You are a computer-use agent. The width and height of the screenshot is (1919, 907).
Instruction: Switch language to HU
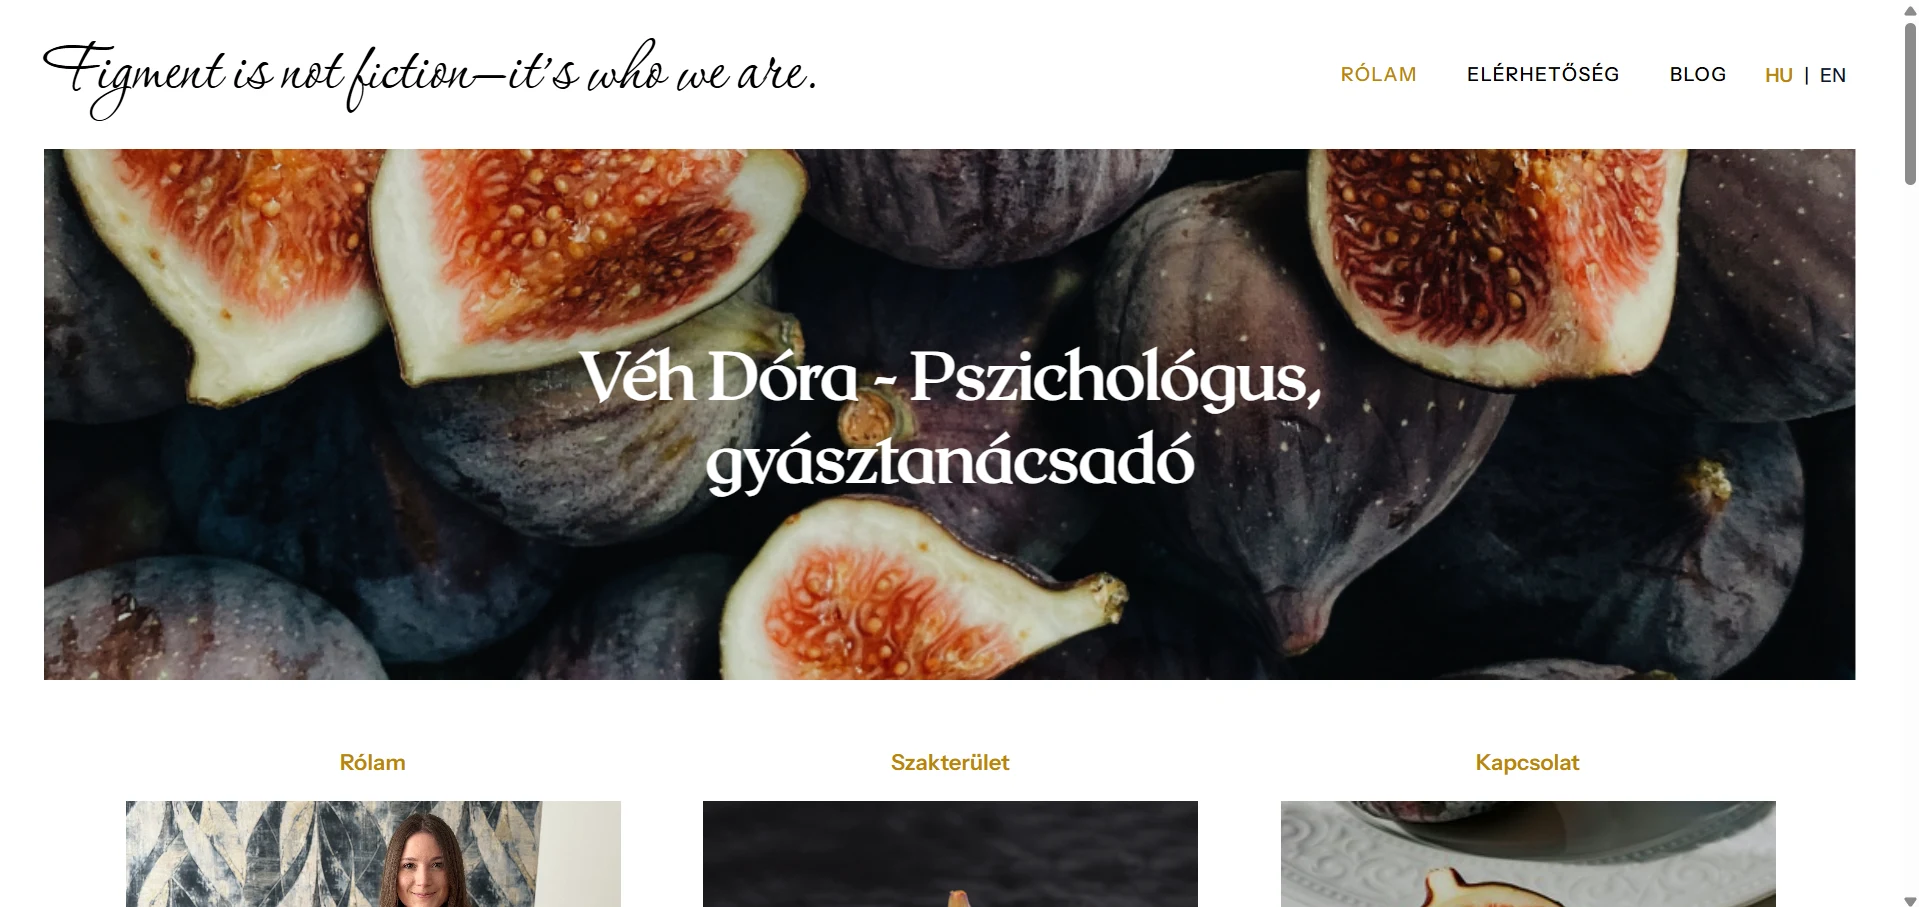click(x=1778, y=76)
